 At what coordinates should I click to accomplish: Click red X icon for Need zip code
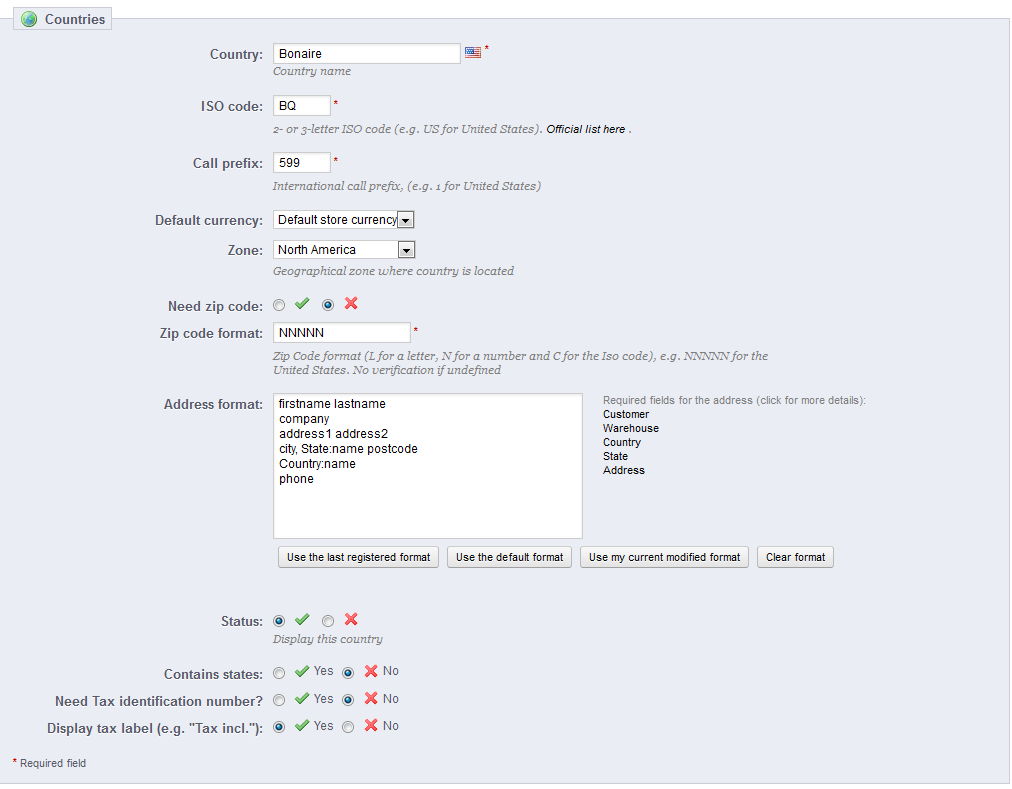(351, 304)
